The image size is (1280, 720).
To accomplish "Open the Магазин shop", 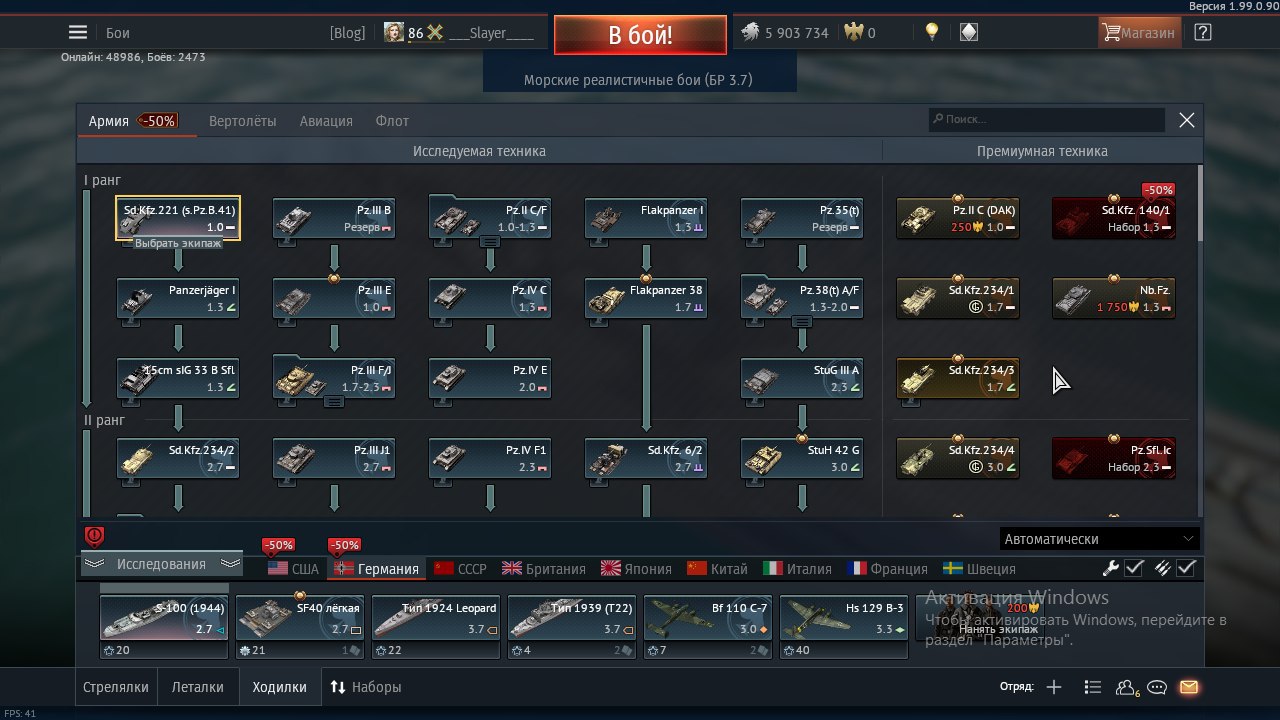I will coord(1139,32).
